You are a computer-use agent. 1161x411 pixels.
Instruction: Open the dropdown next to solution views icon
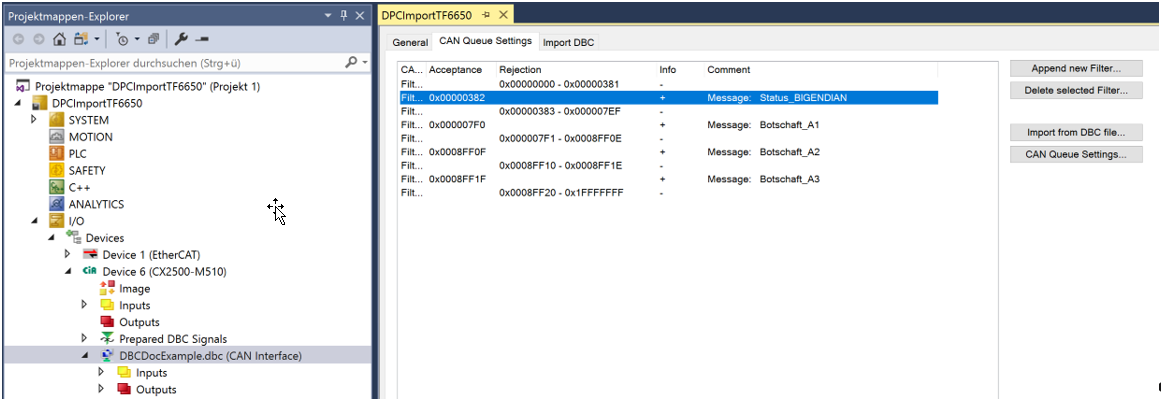[x=96, y=39]
